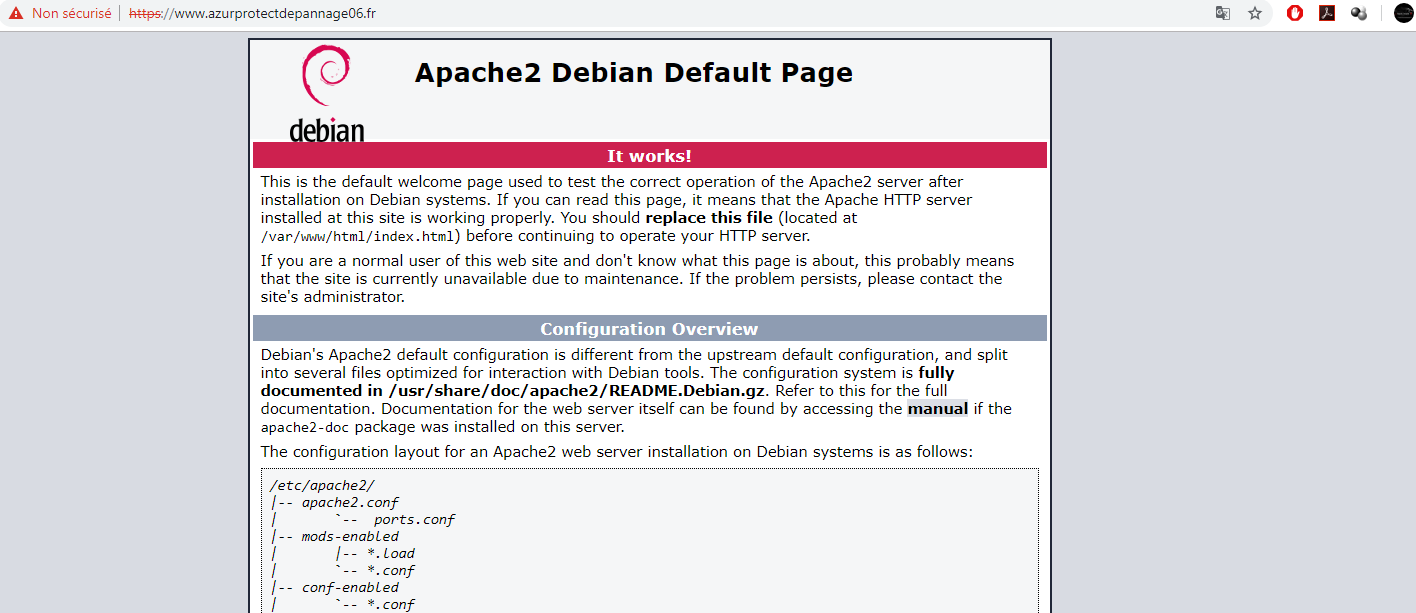The image size is (1416, 613).
Task: Click the red security warning triangle icon
Action: pos(15,14)
